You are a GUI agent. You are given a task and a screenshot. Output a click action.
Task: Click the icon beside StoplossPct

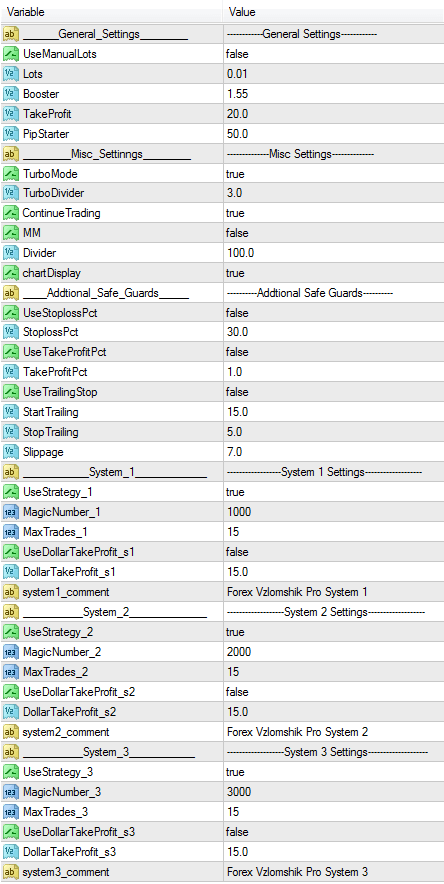pyautogui.click(x=11, y=333)
